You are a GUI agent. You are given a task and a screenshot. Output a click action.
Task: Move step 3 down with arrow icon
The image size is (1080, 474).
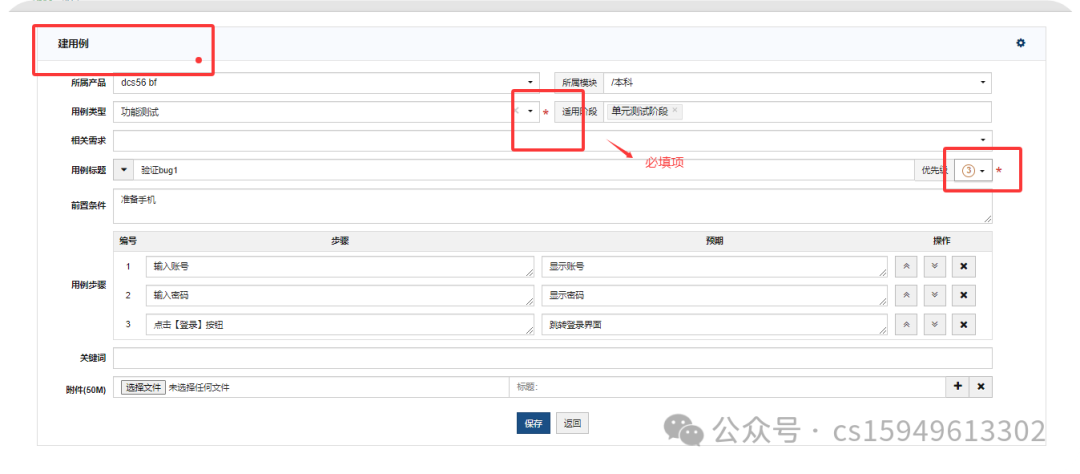point(934,324)
